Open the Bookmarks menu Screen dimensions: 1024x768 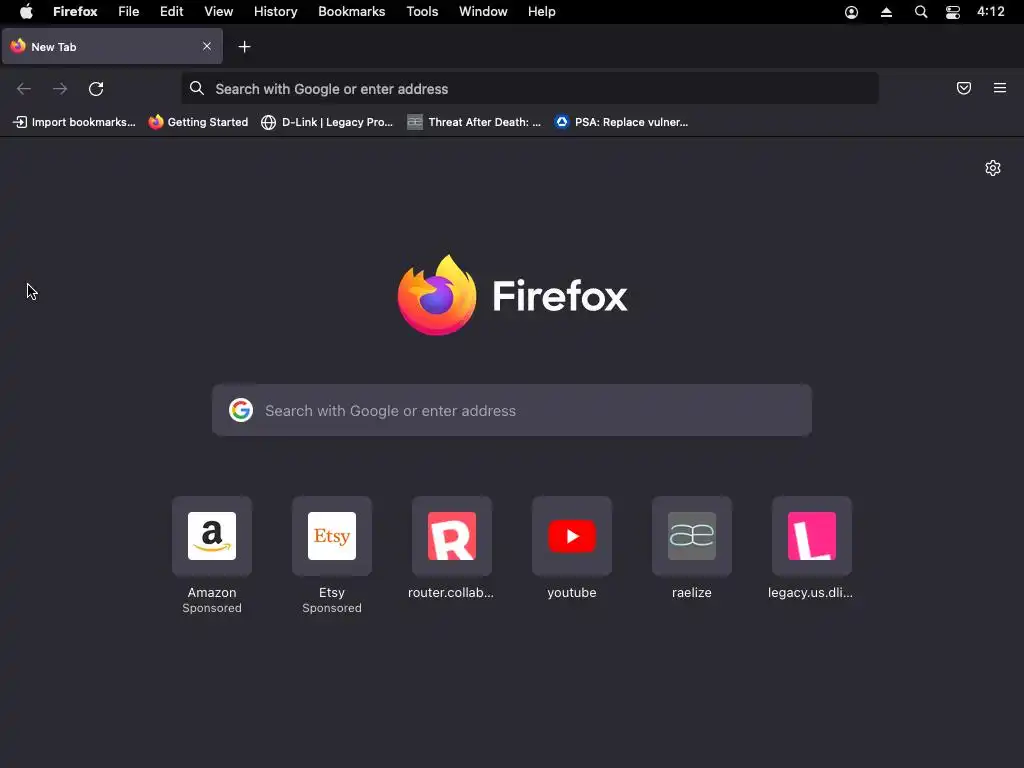point(351,12)
